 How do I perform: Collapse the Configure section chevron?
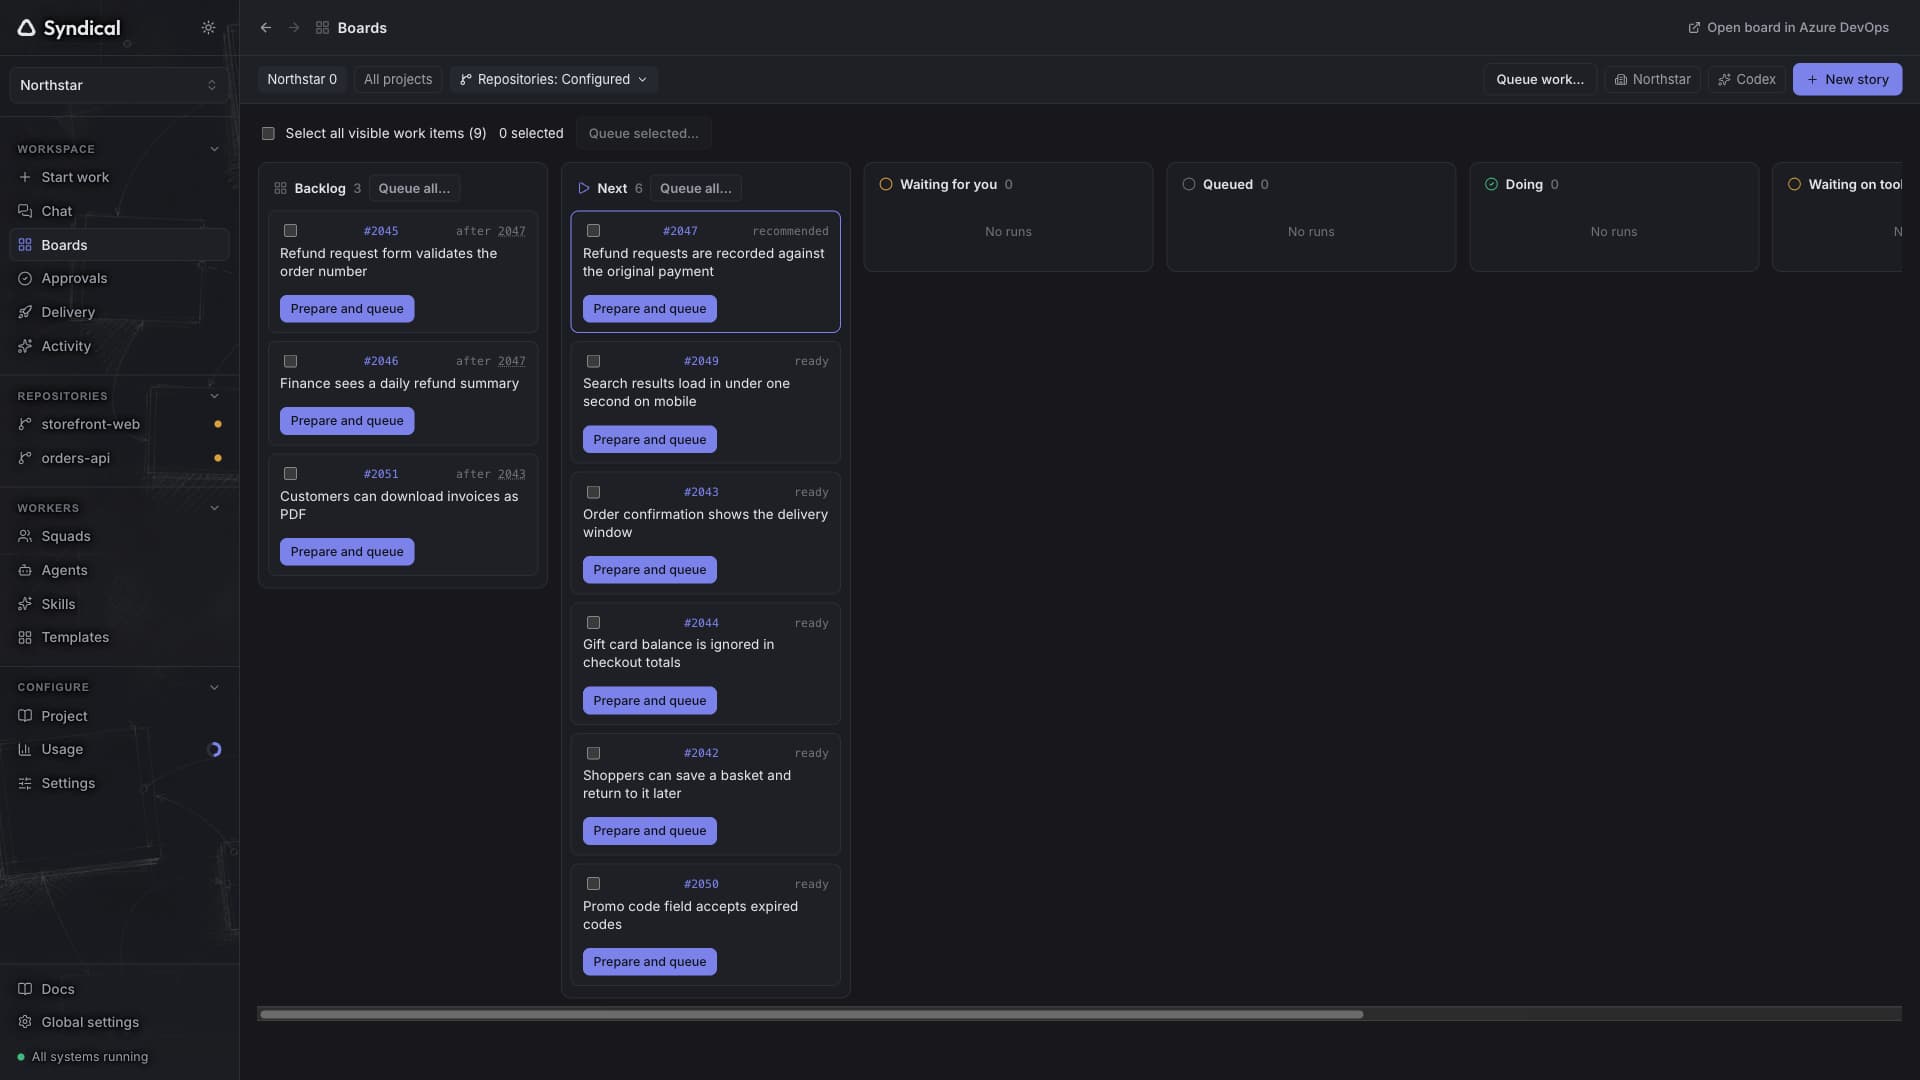click(214, 687)
